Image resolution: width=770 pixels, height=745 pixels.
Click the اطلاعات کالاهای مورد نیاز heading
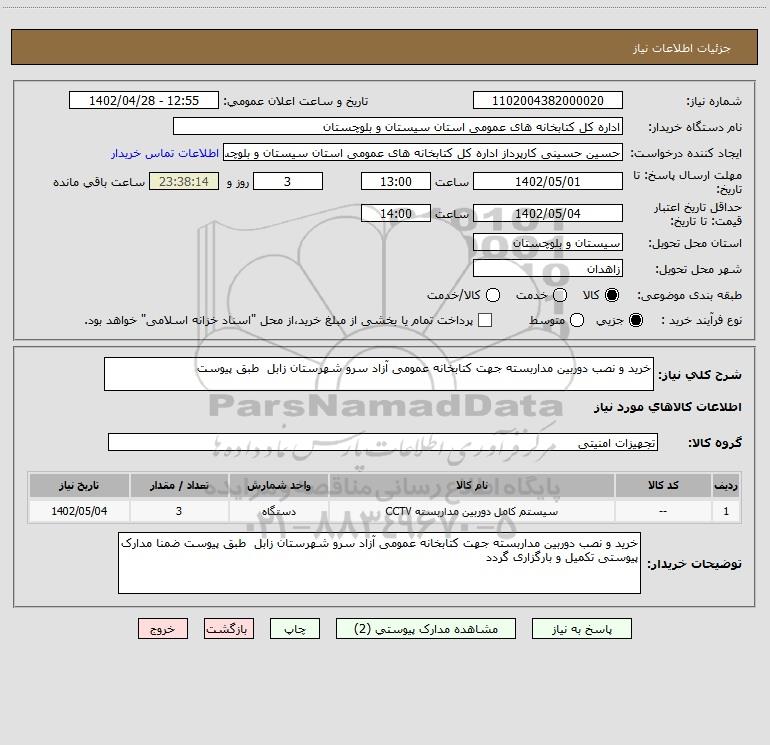pyautogui.click(x=667, y=407)
